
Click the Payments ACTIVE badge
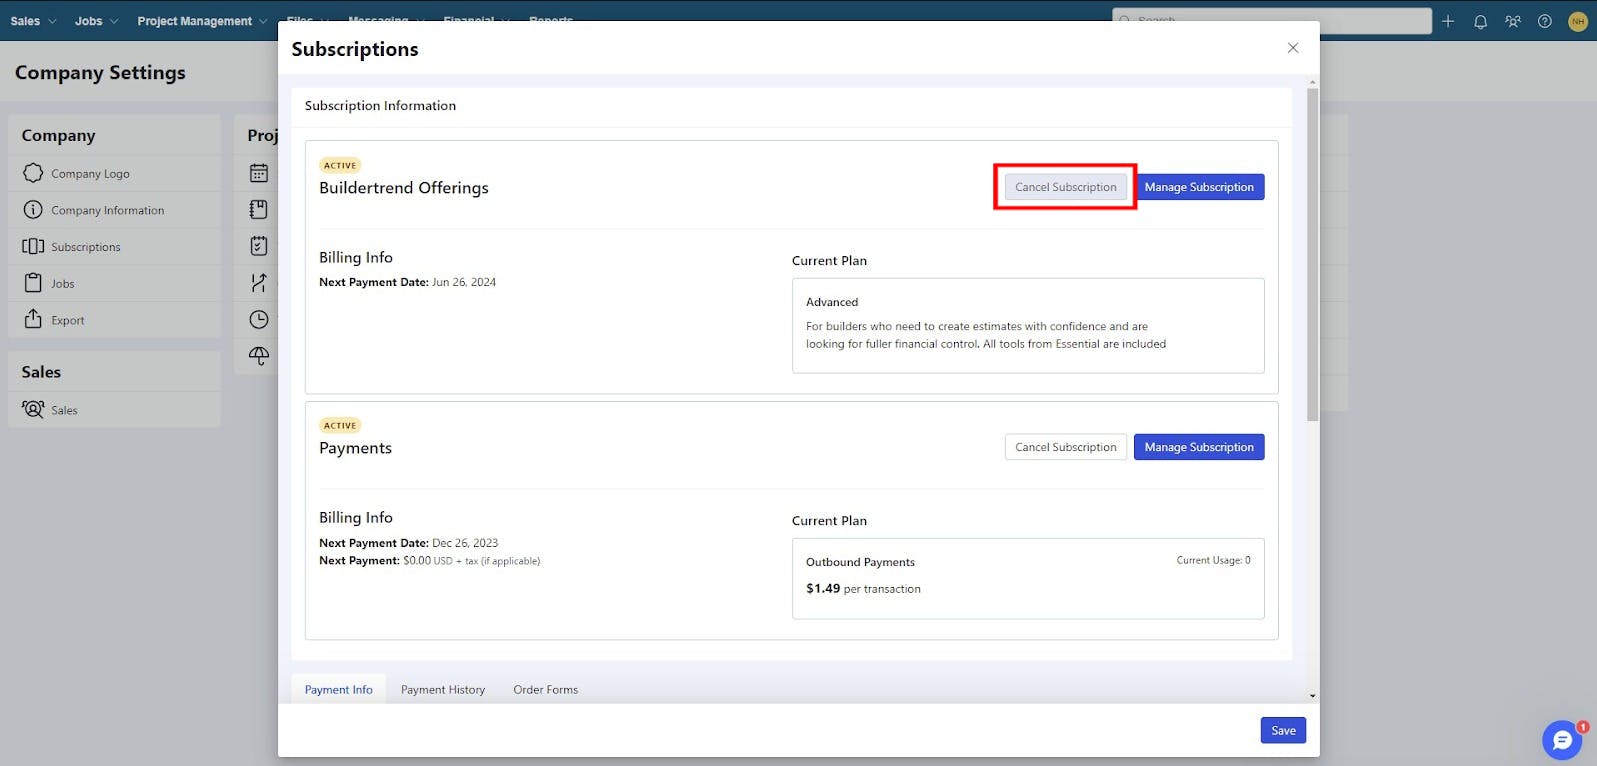(x=340, y=425)
